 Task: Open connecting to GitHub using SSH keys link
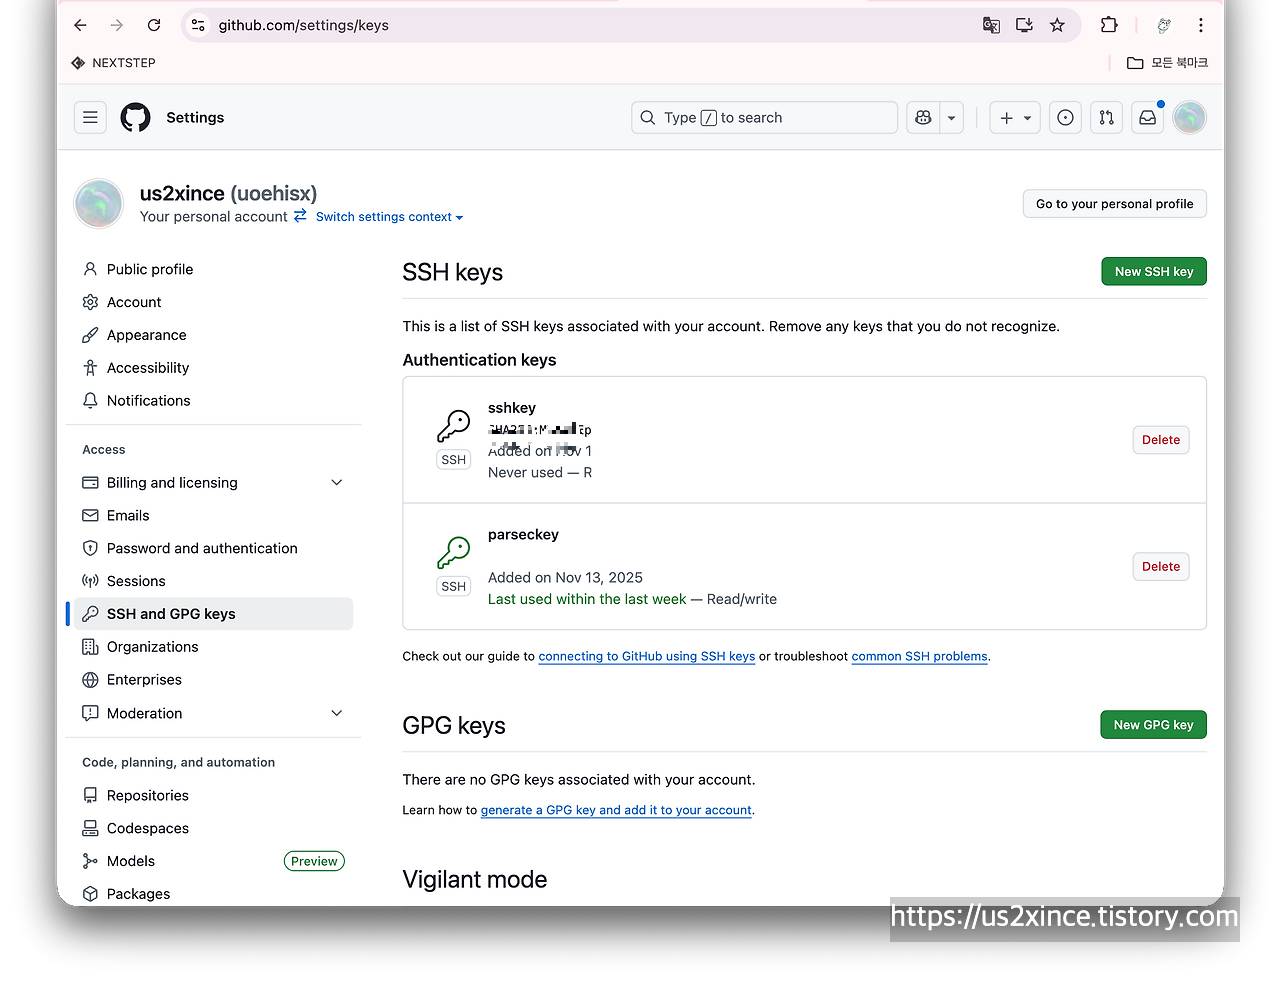pyautogui.click(x=646, y=657)
